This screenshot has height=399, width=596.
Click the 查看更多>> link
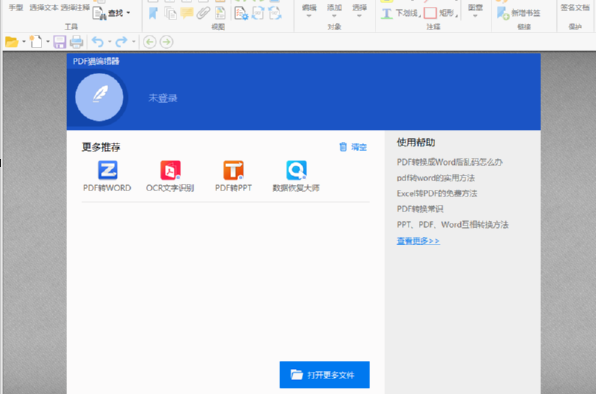(418, 241)
